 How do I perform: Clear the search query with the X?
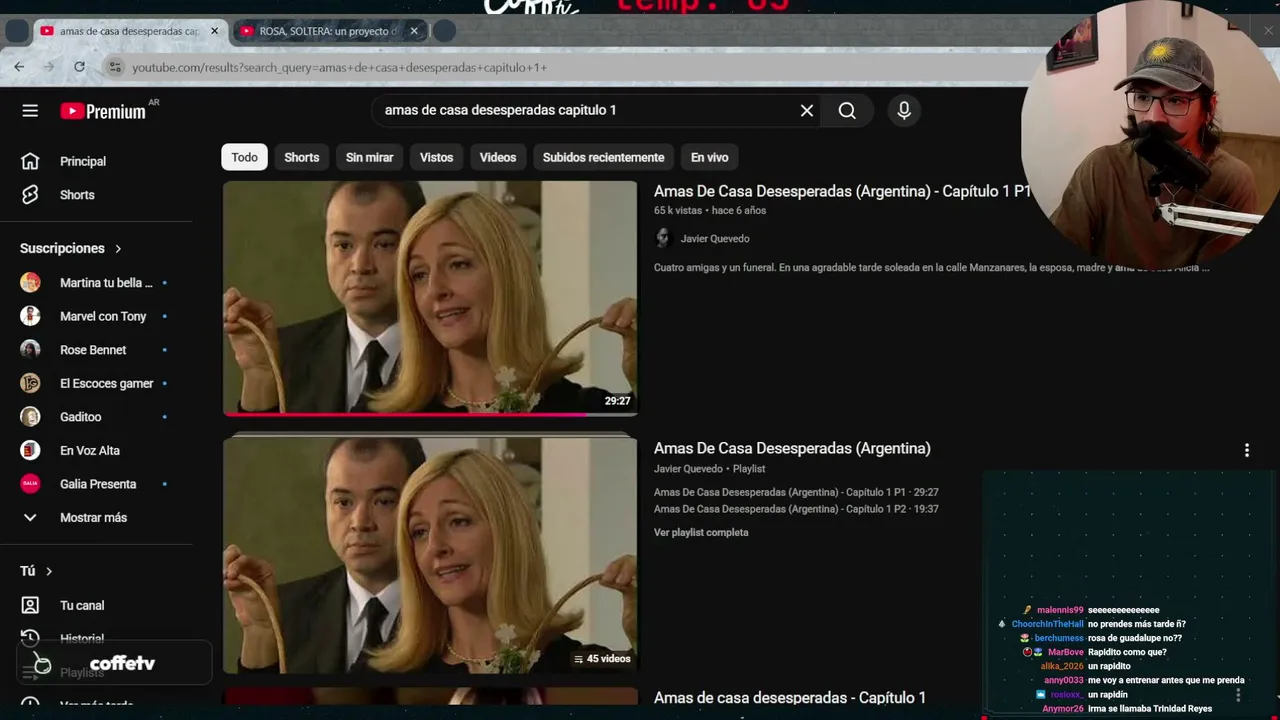pyautogui.click(x=807, y=111)
